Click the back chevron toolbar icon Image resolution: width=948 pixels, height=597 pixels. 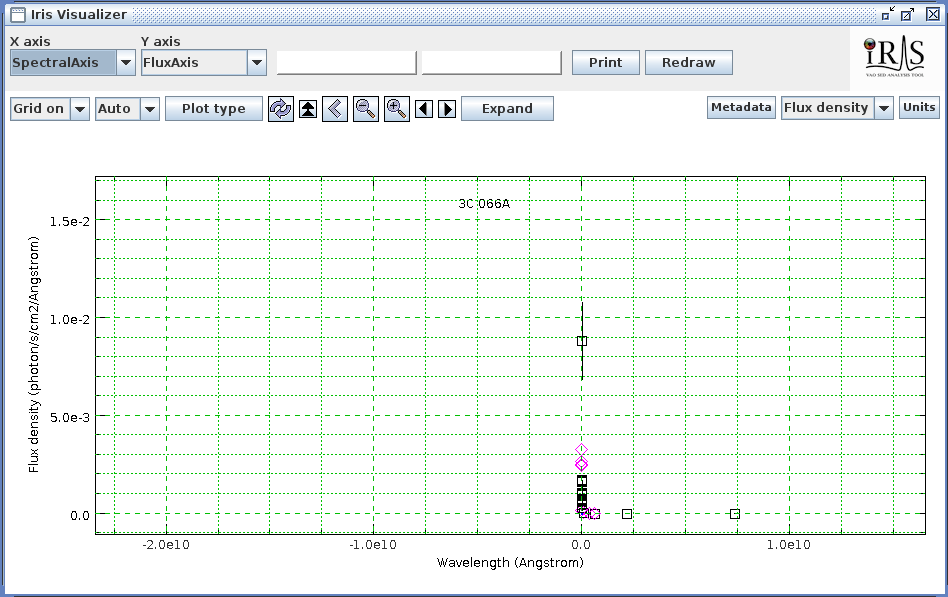point(335,109)
